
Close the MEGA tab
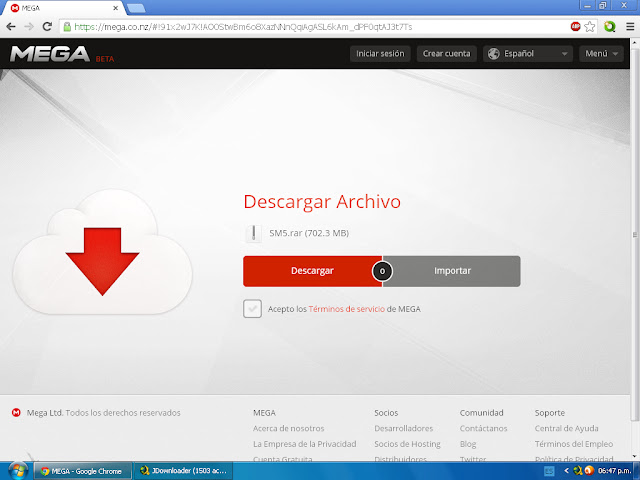click(x=116, y=8)
